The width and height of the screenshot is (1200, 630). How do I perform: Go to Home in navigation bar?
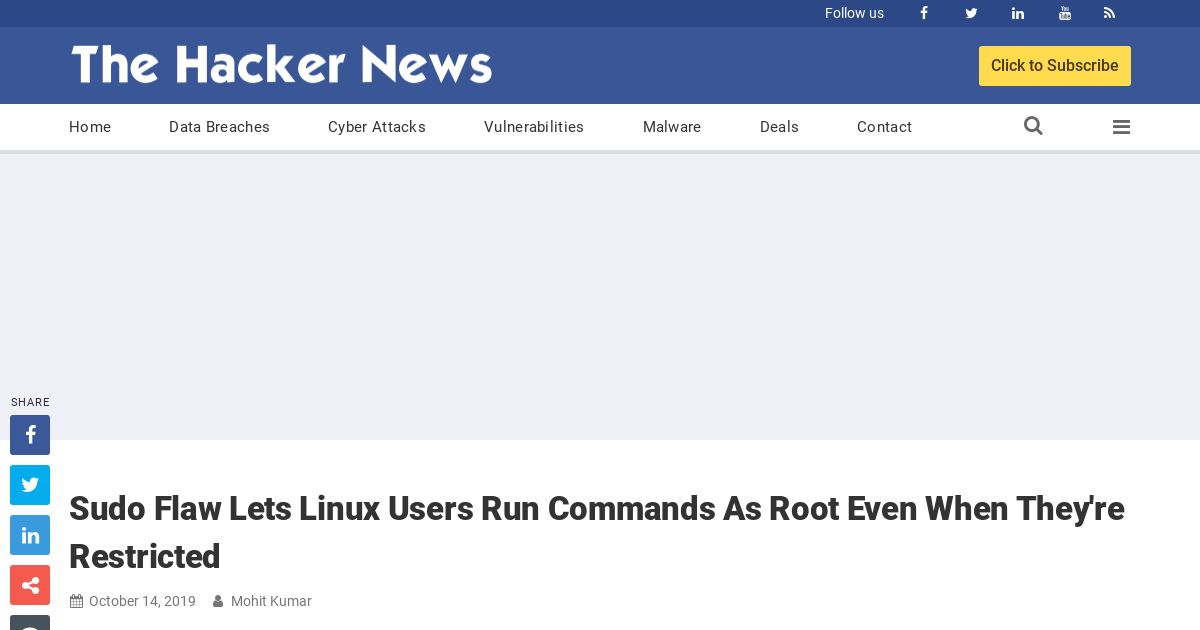90,127
